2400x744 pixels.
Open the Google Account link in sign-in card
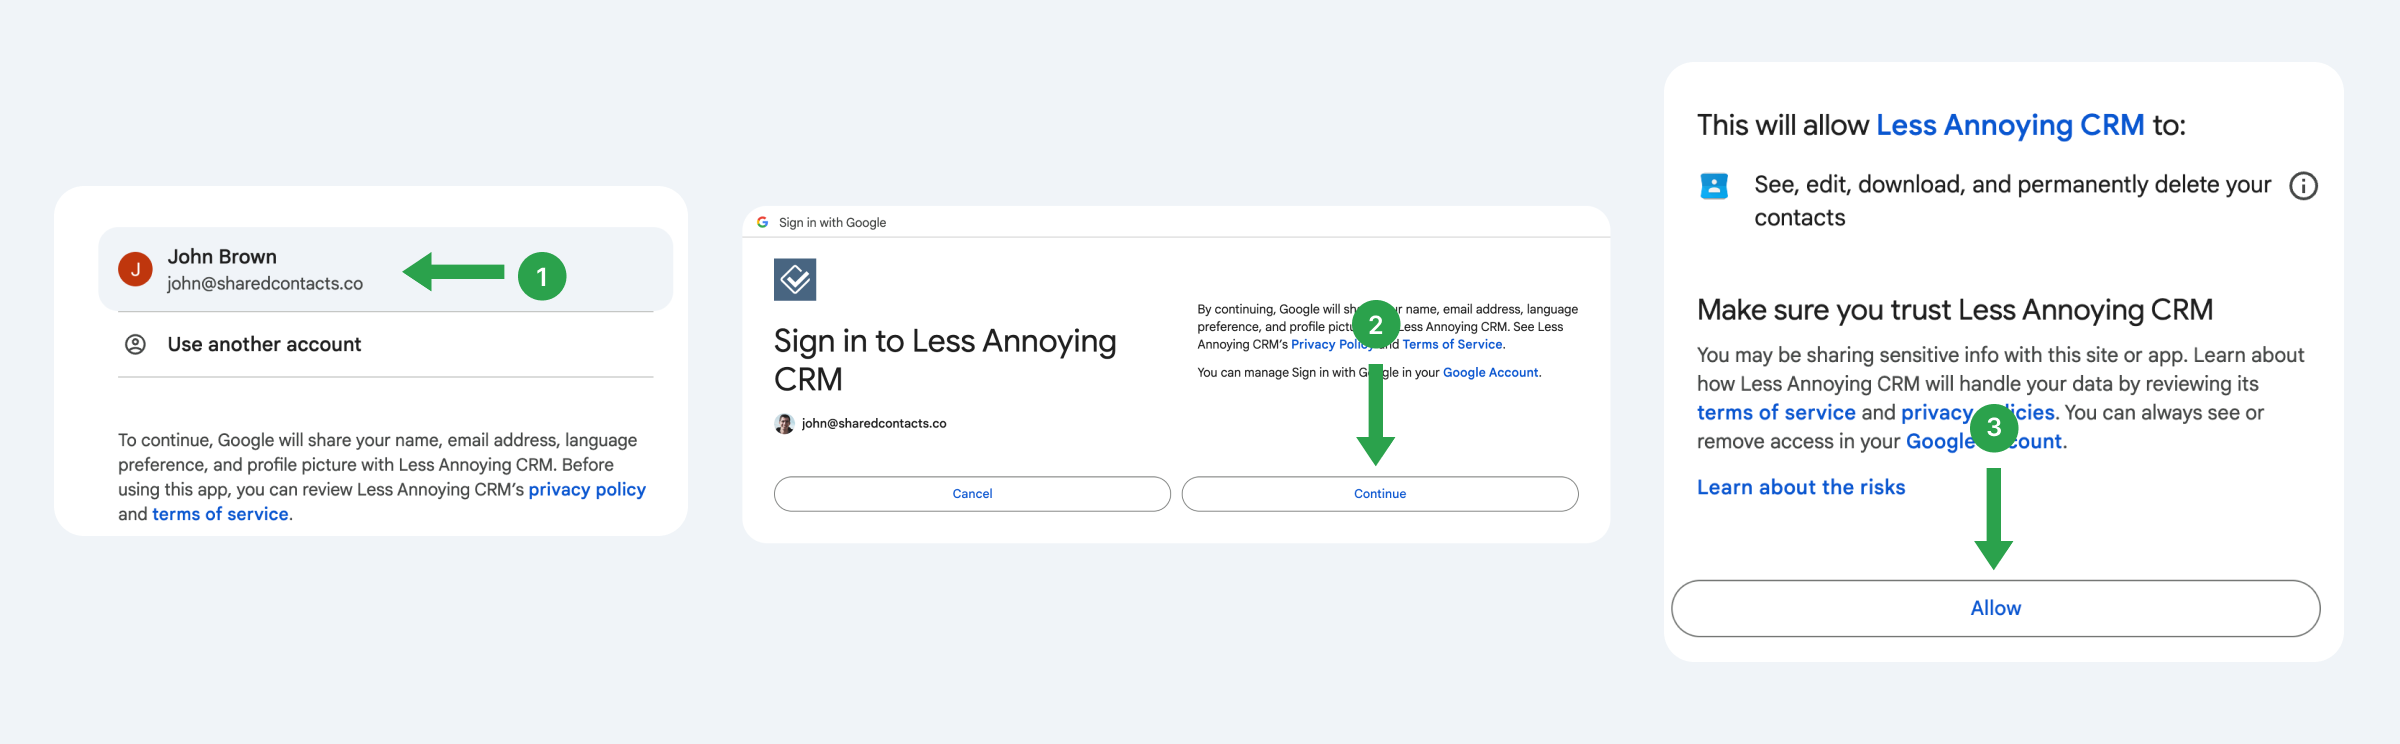[1490, 372]
